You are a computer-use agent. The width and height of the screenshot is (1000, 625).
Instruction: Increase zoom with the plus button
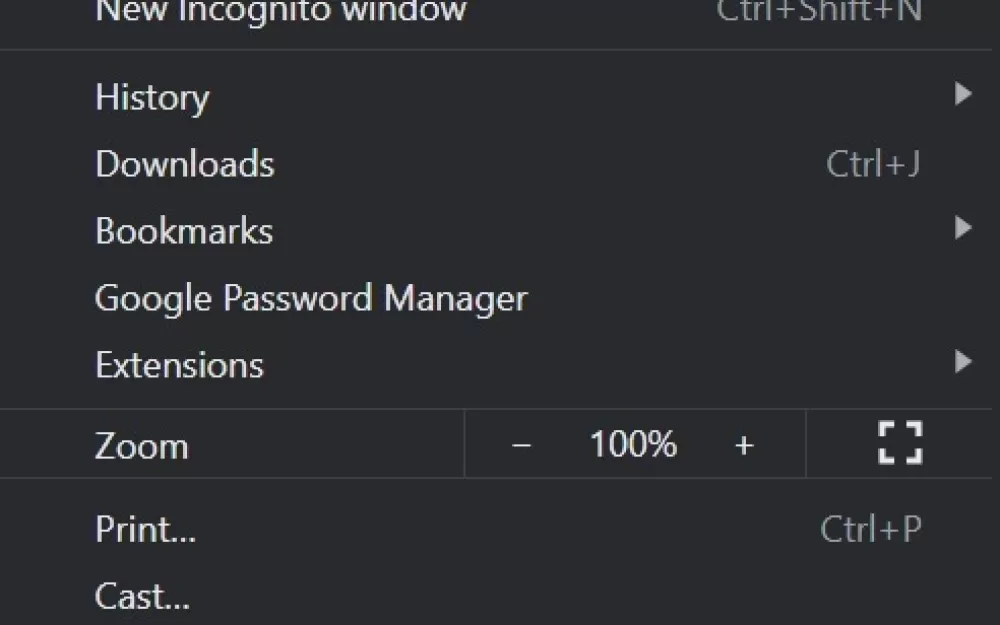tap(744, 445)
